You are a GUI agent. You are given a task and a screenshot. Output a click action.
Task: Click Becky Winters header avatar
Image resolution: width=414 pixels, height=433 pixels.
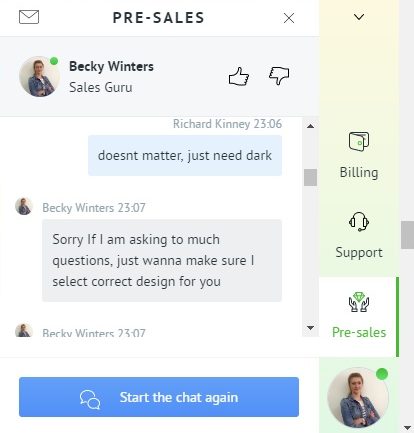click(39, 77)
